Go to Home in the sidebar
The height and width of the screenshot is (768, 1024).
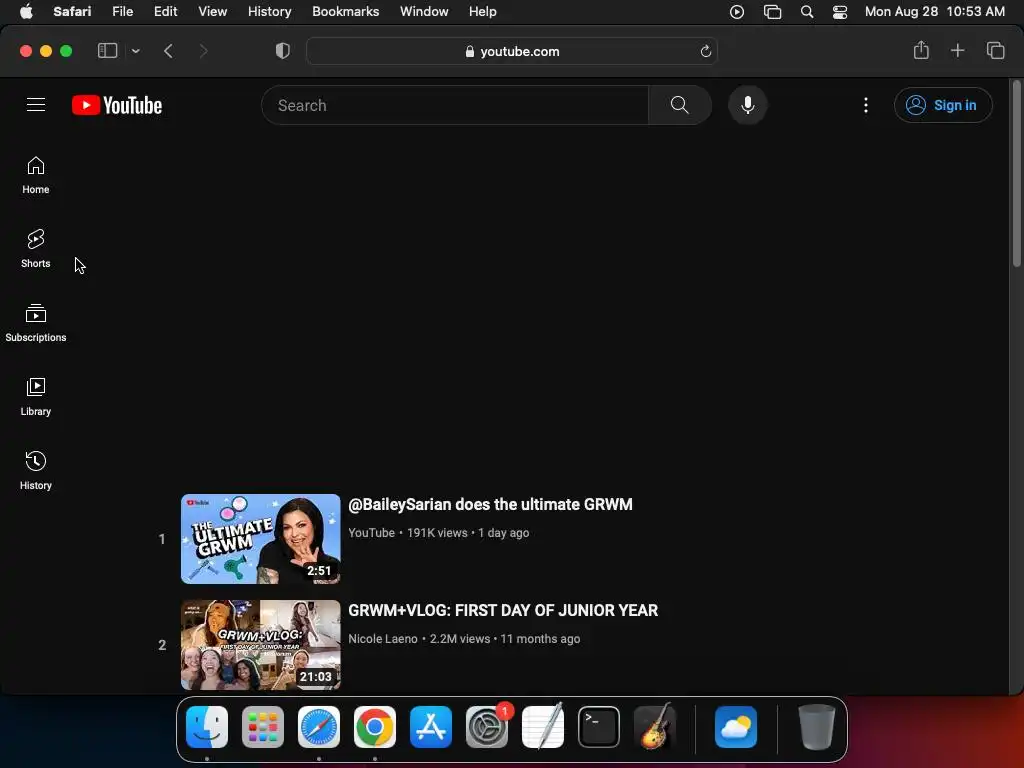coord(36,176)
